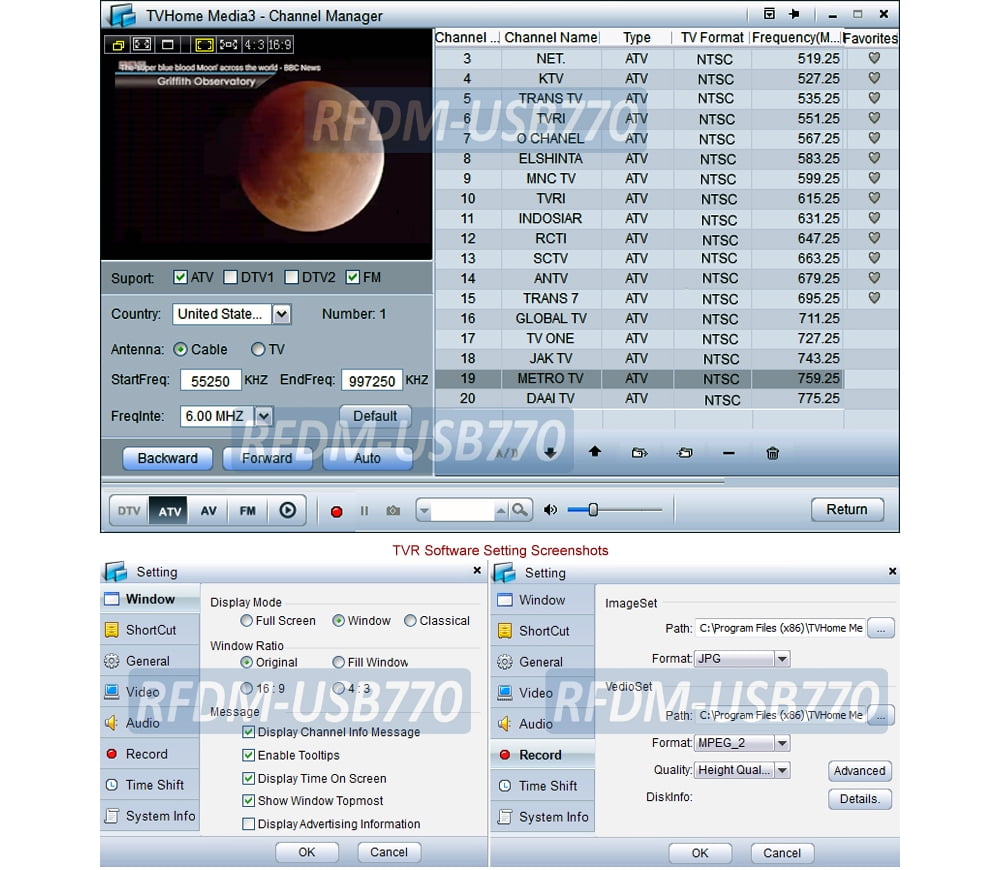
Task: Switch to the FM mode tab
Action: [248, 510]
